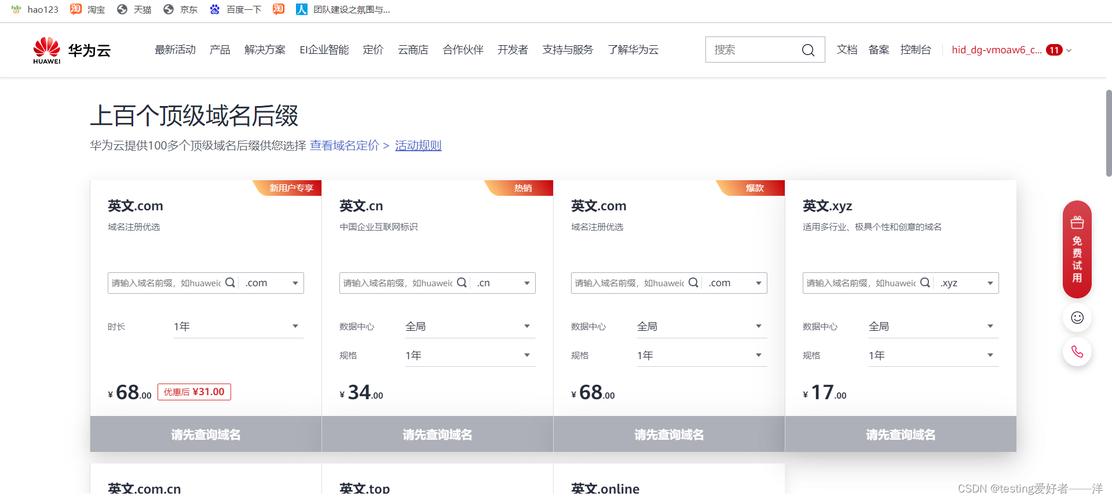This screenshot has width=1112, height=500.
Task: Open the EI企业智能 menu
Action: click(x=324, y=50)
